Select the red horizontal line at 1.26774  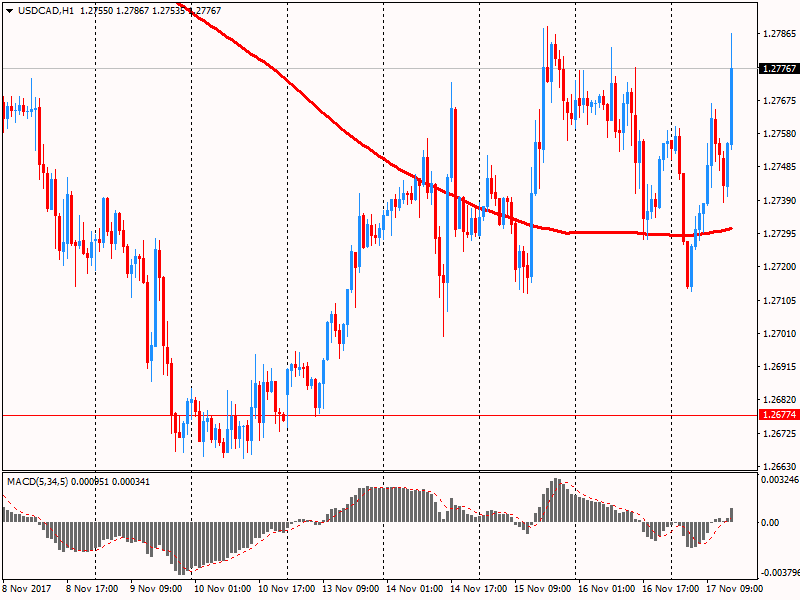(x=380, y=415)
